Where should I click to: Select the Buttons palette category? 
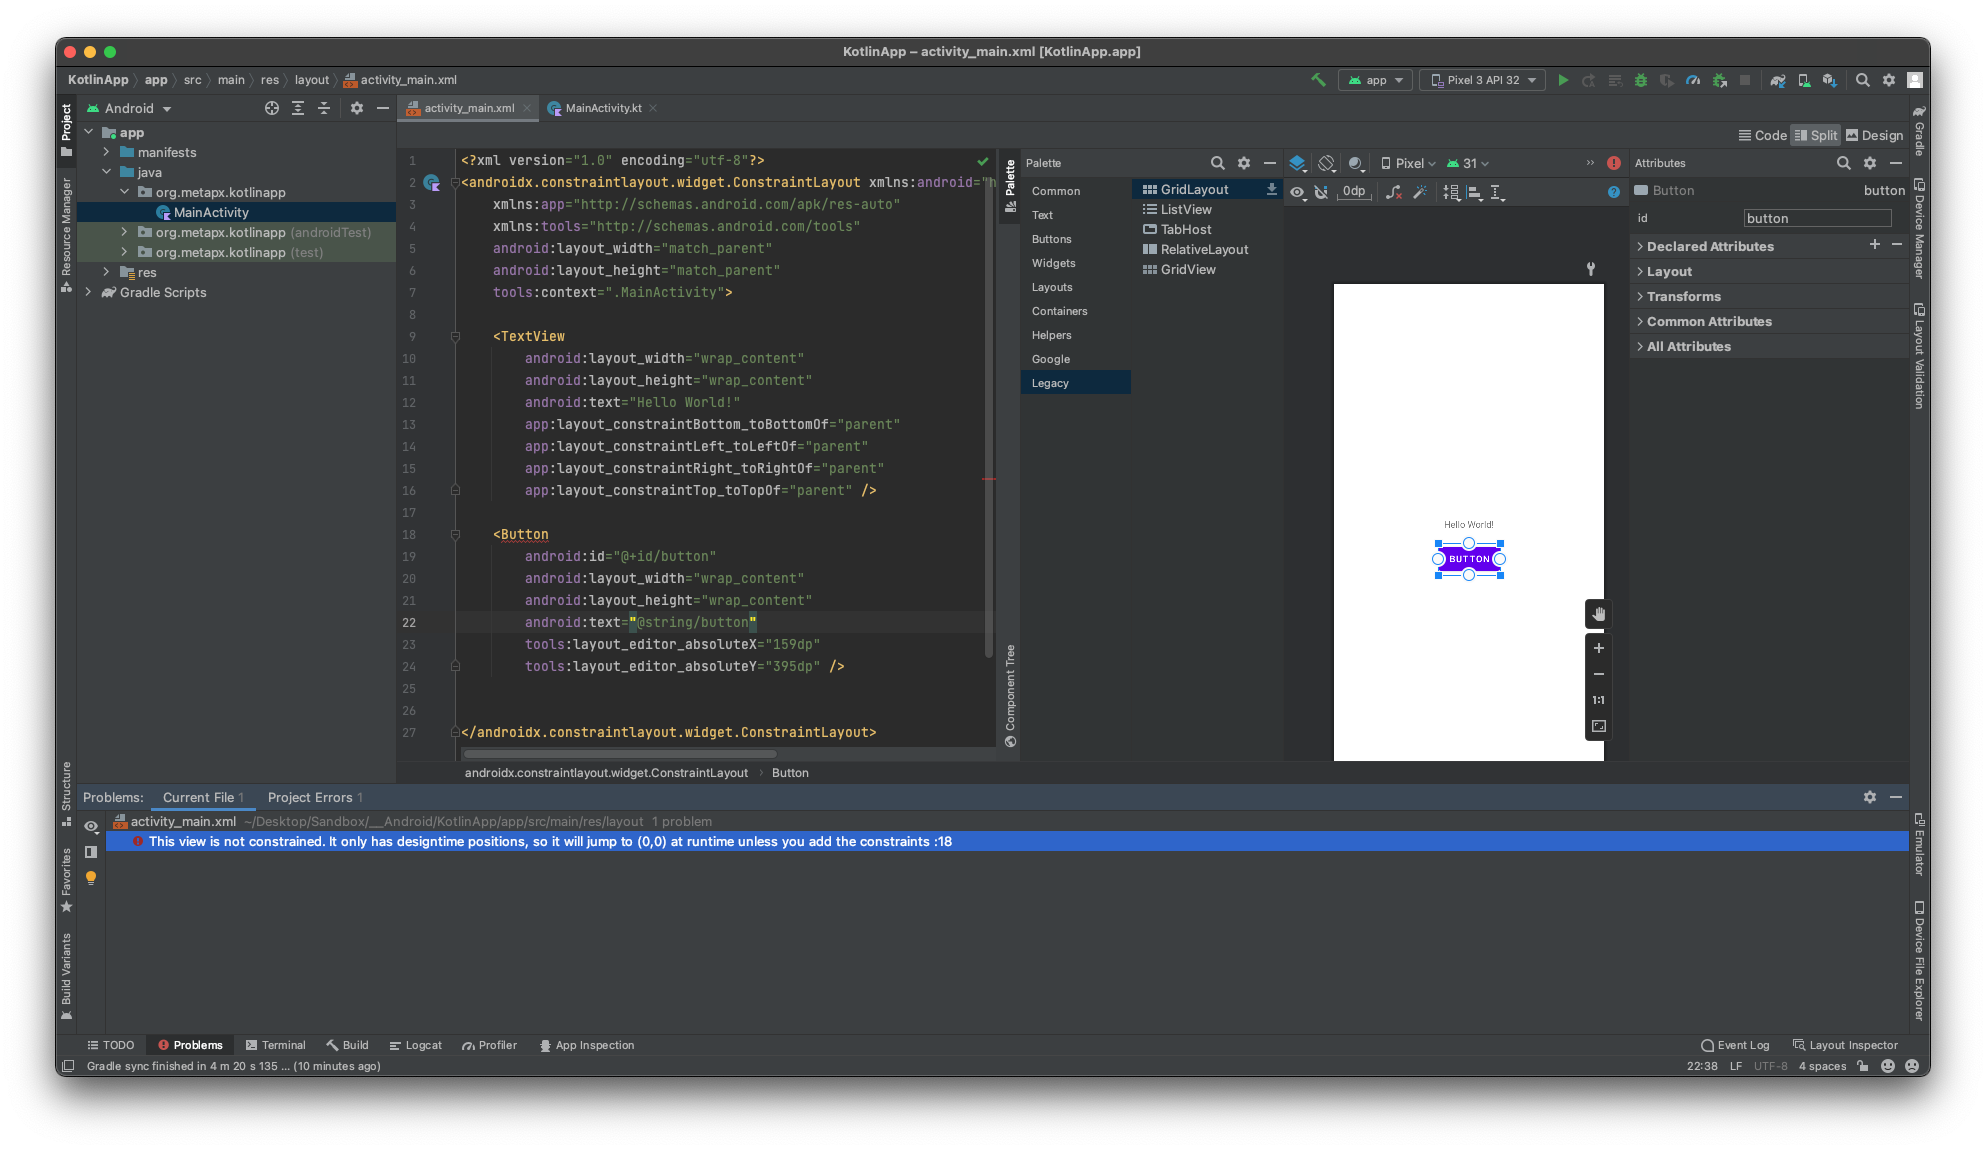[x=1051, y=239]
